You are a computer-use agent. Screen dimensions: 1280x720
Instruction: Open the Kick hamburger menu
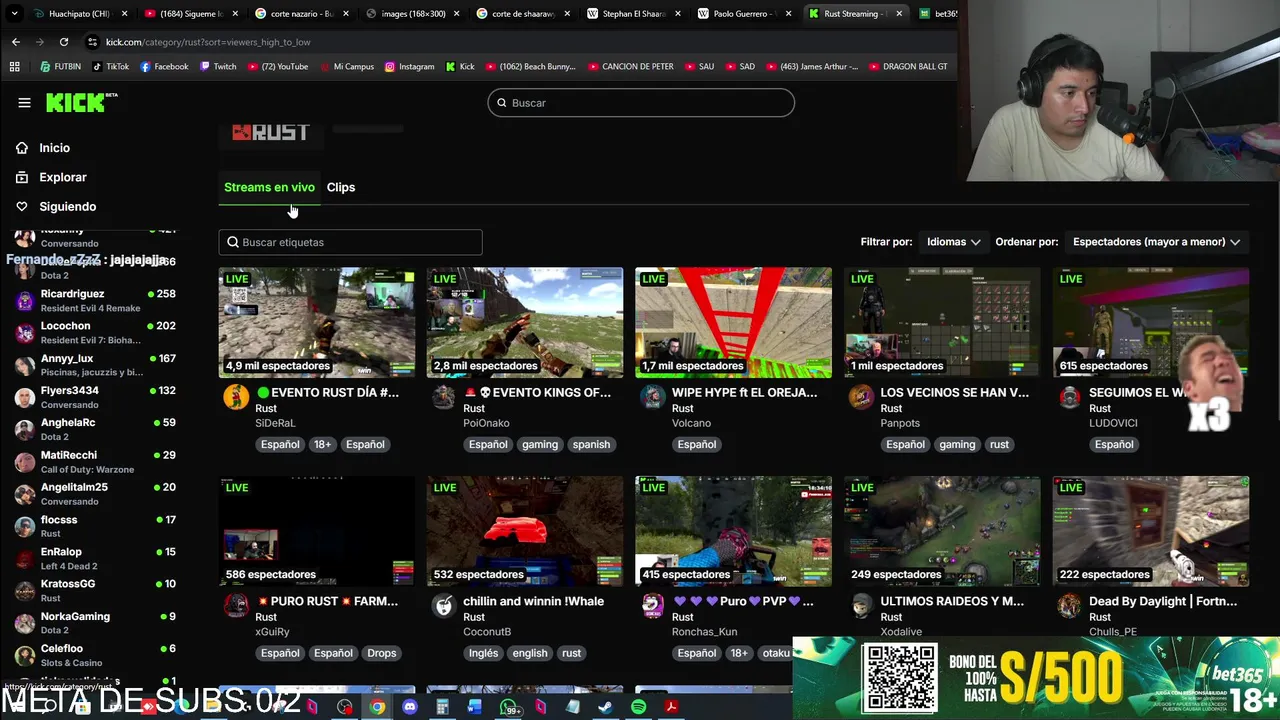point(24,103)
